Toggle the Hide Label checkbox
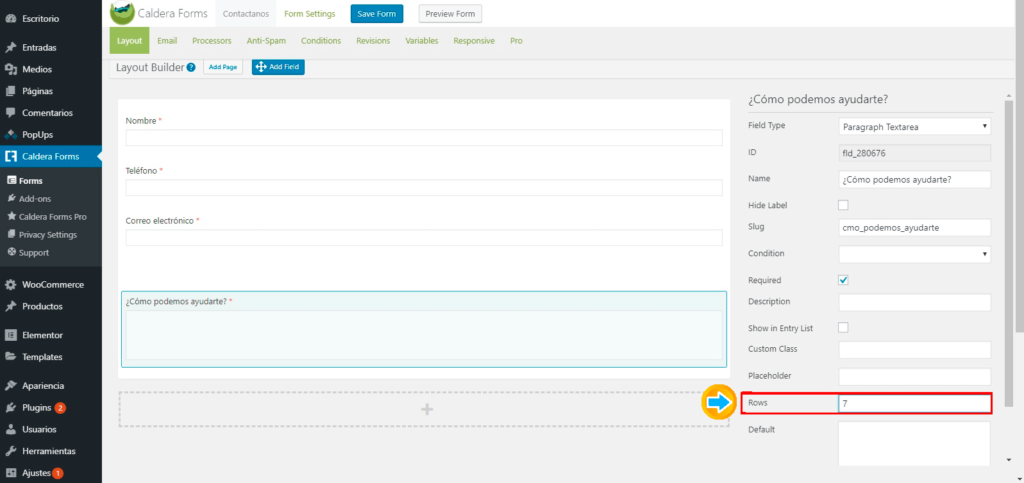Viewport: 1024px width, 483px height. [843, 205]
